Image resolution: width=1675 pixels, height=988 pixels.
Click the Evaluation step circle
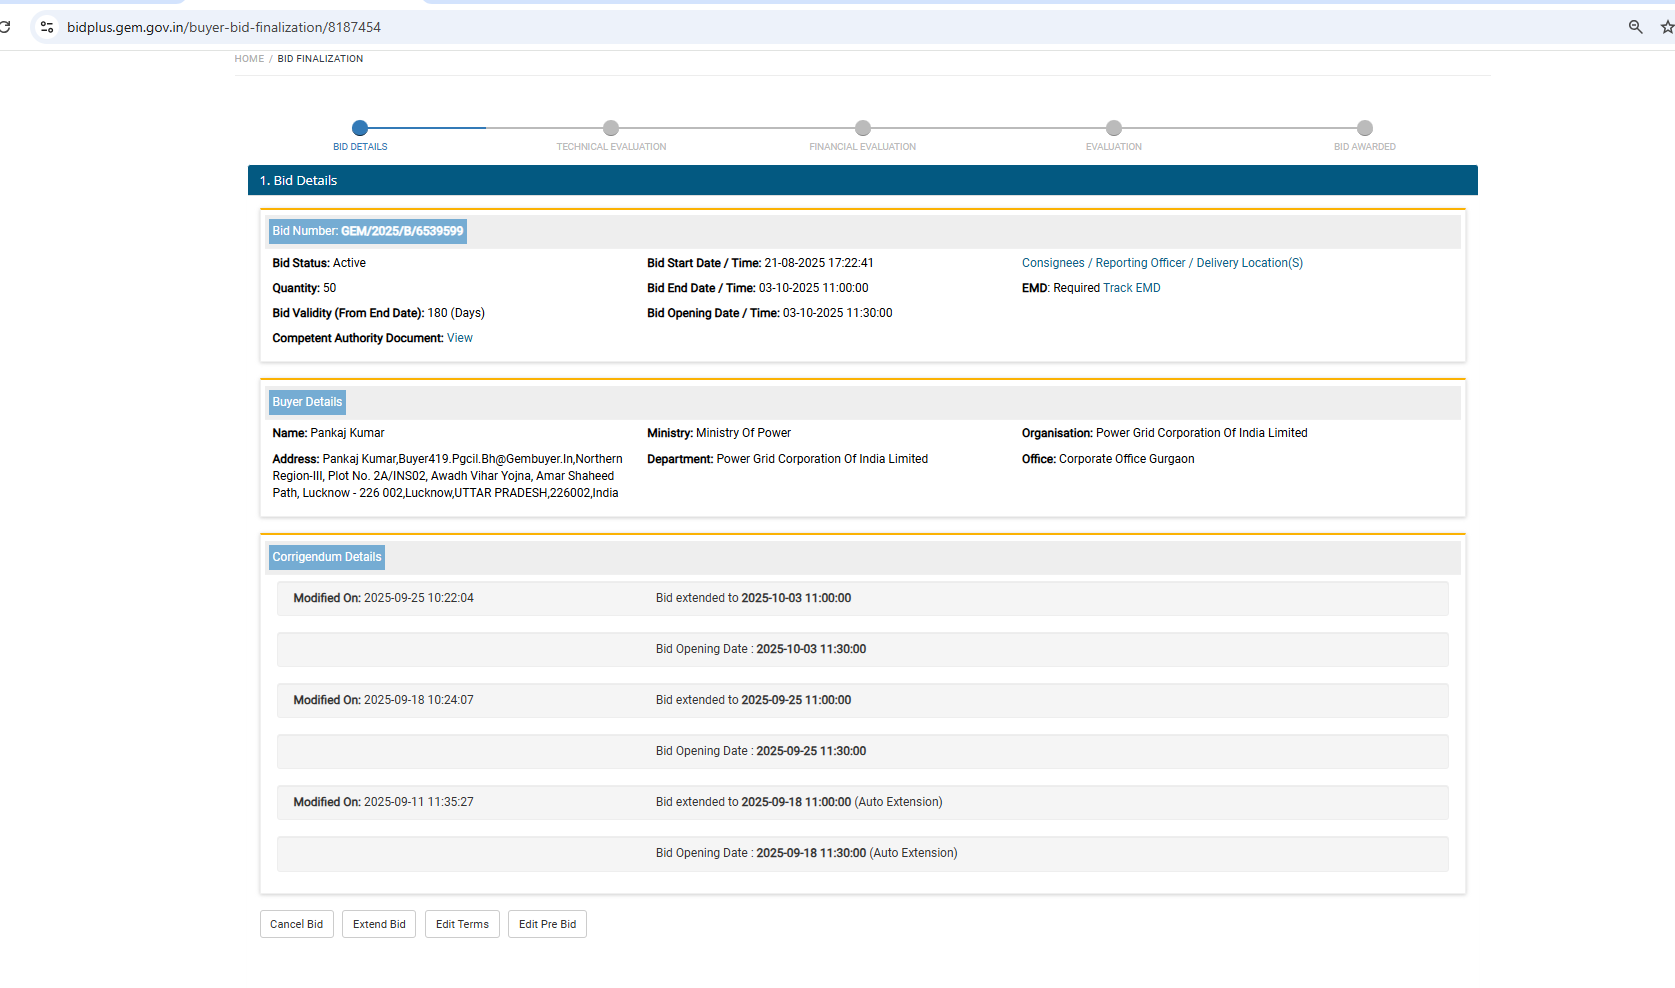pyautogui.click(x=1114, y=128)
